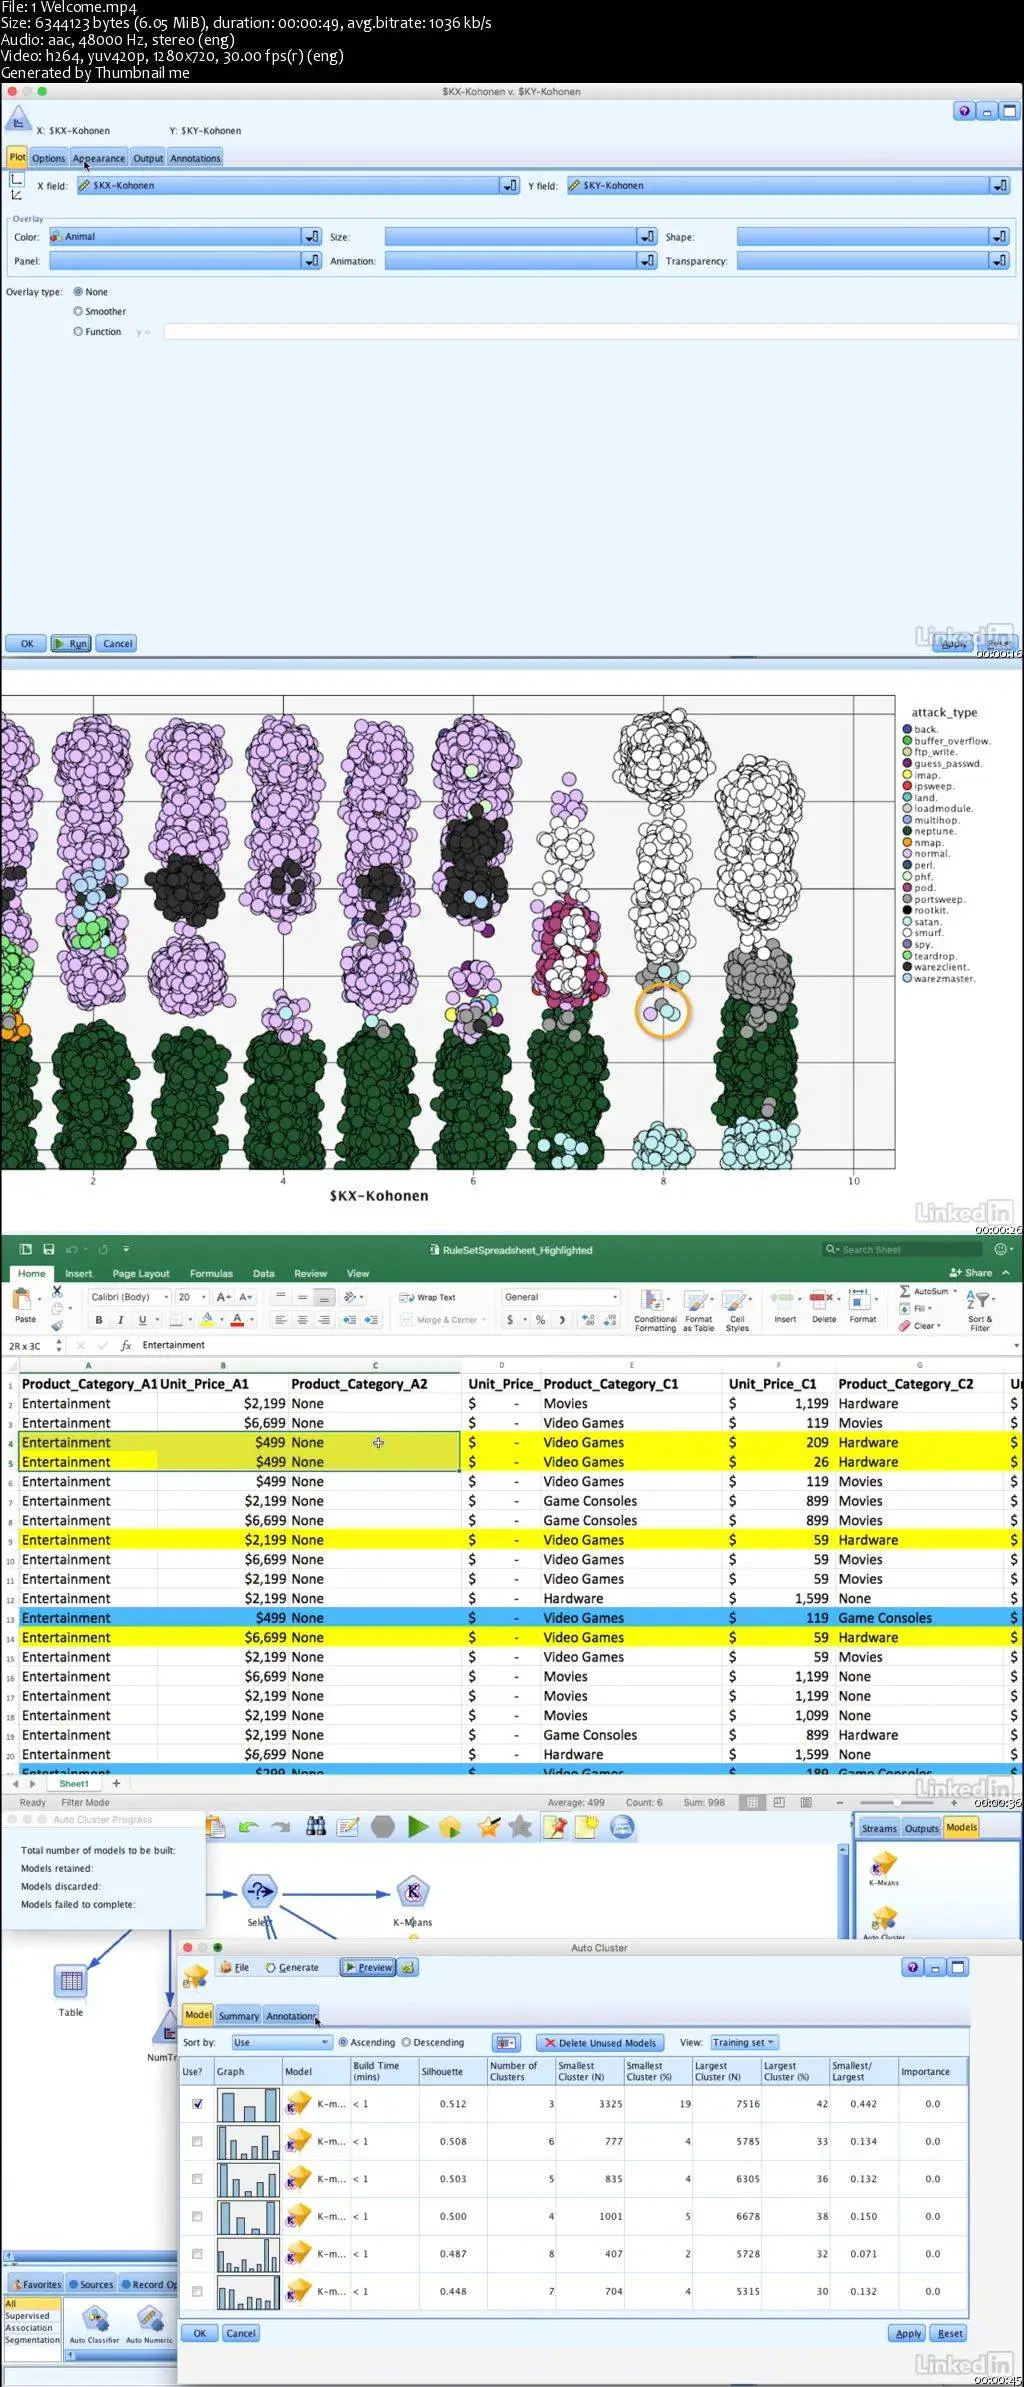Switch to the Appearance tab

(x=98, y=158)
